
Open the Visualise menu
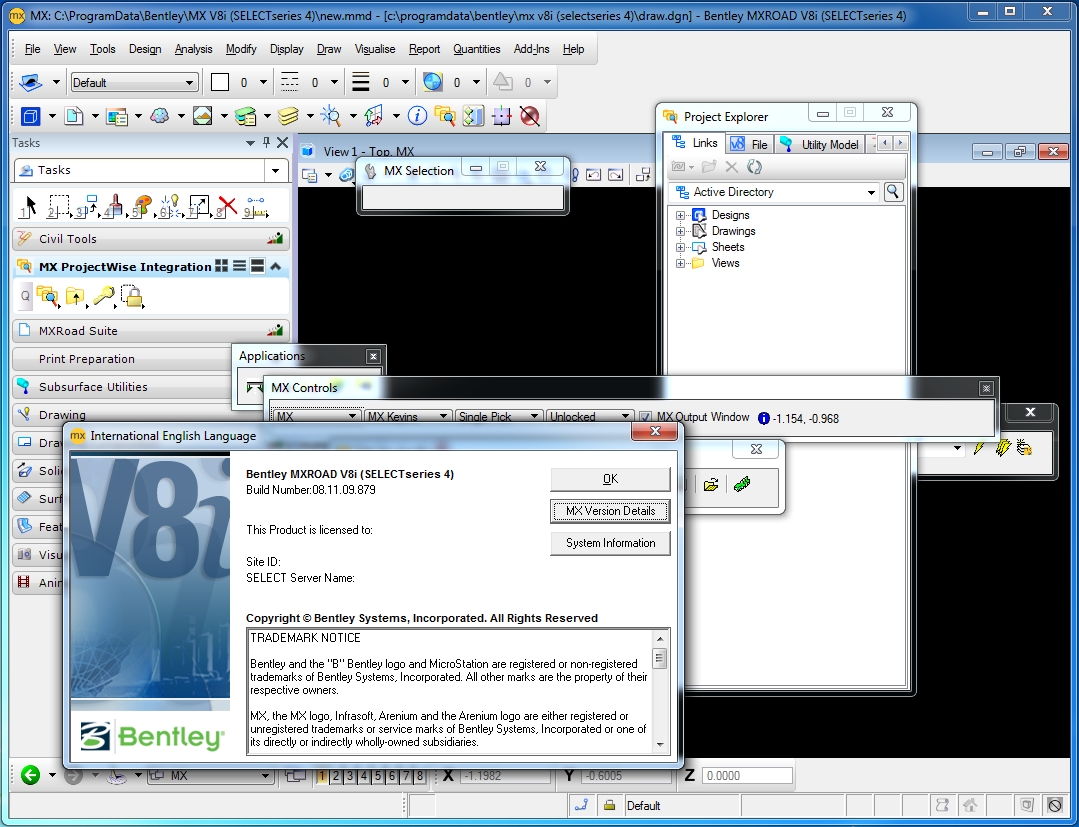[374, 49]
